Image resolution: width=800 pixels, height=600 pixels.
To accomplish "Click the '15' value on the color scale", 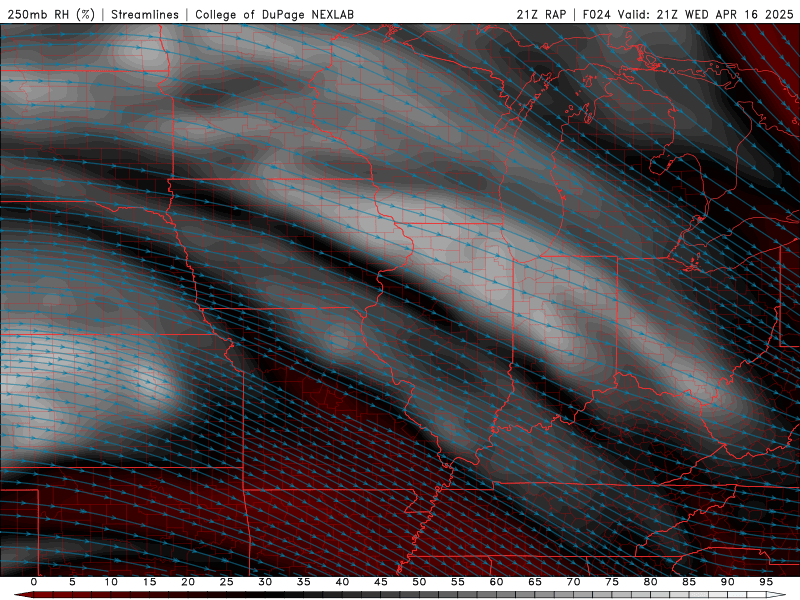I will click(x=149, y=582).
